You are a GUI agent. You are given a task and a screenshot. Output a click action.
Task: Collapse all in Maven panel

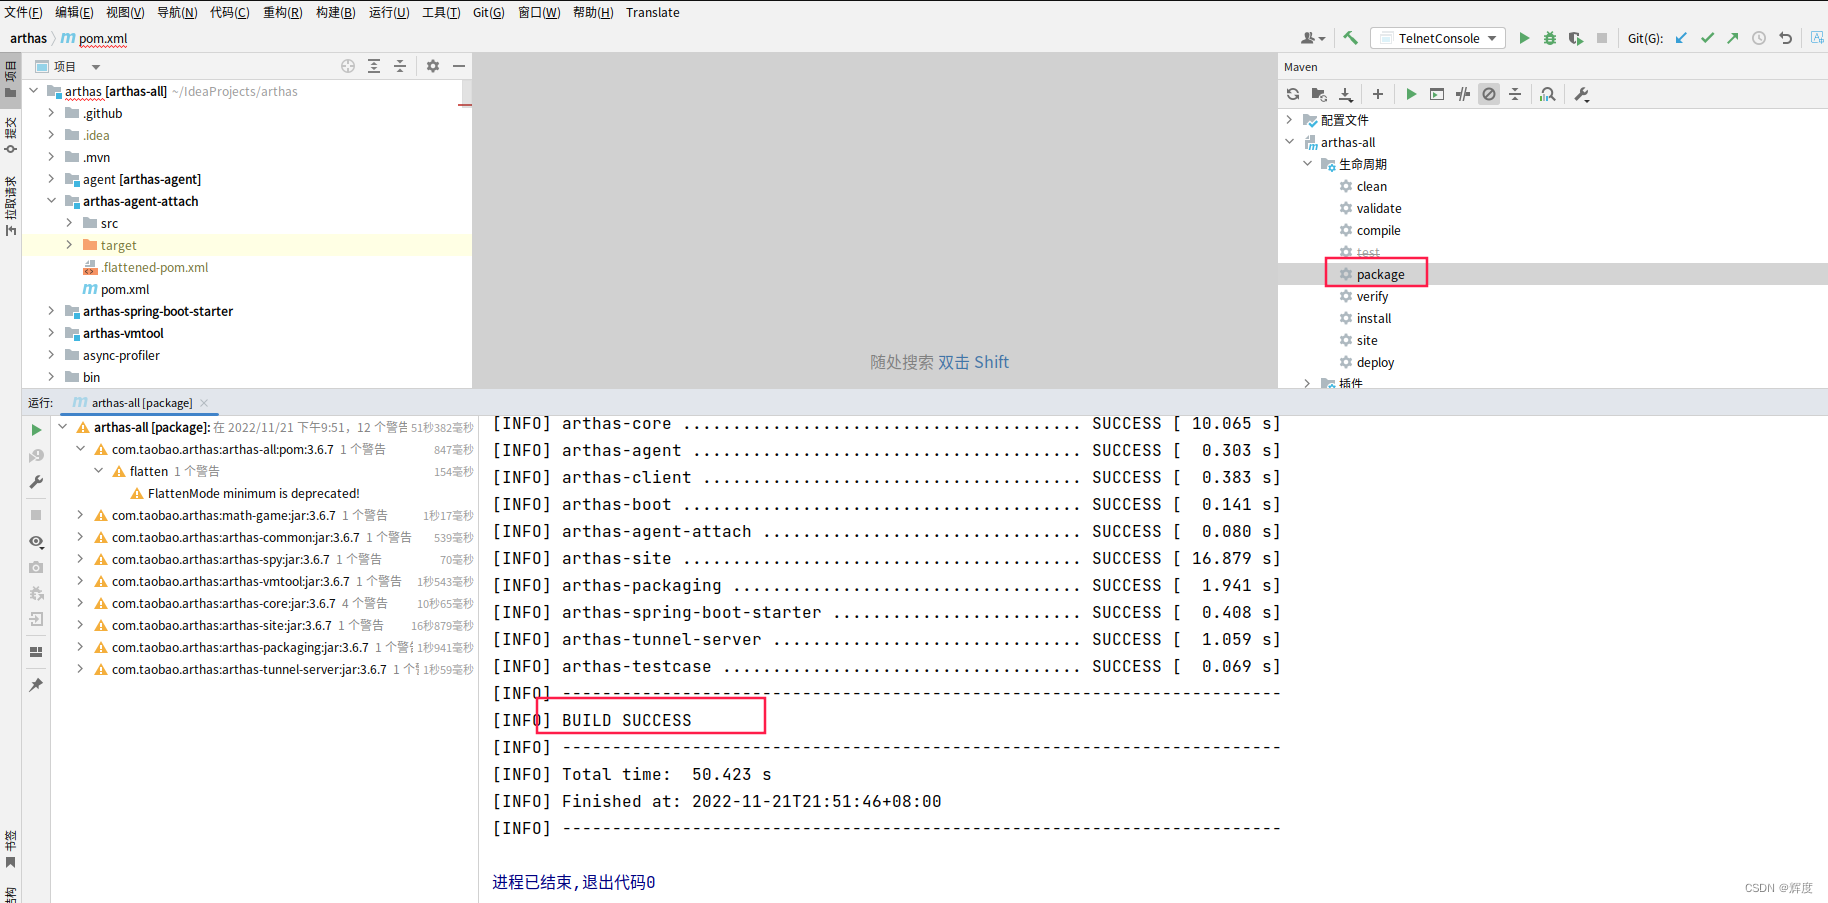point(1515,94)
